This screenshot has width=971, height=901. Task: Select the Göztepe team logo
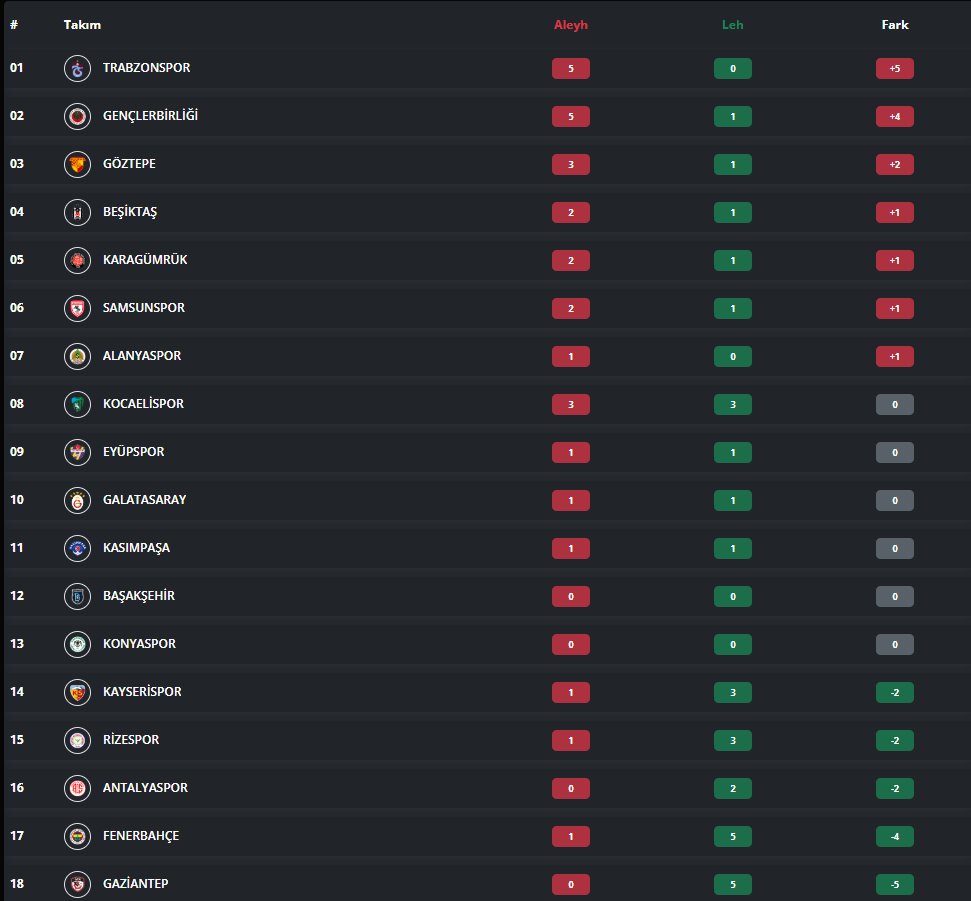pos(77,165)
